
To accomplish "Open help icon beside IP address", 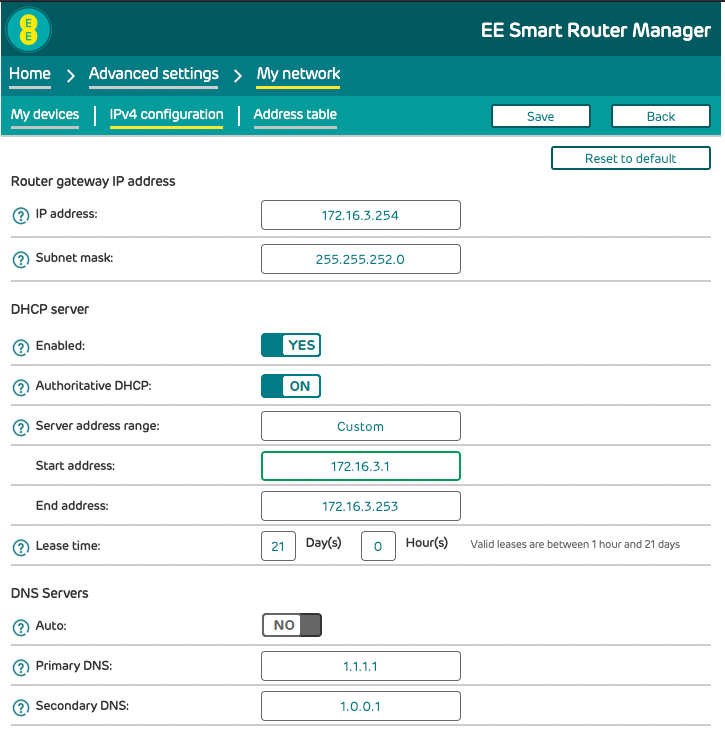I will pyautogui.click(x=20, y=216).
